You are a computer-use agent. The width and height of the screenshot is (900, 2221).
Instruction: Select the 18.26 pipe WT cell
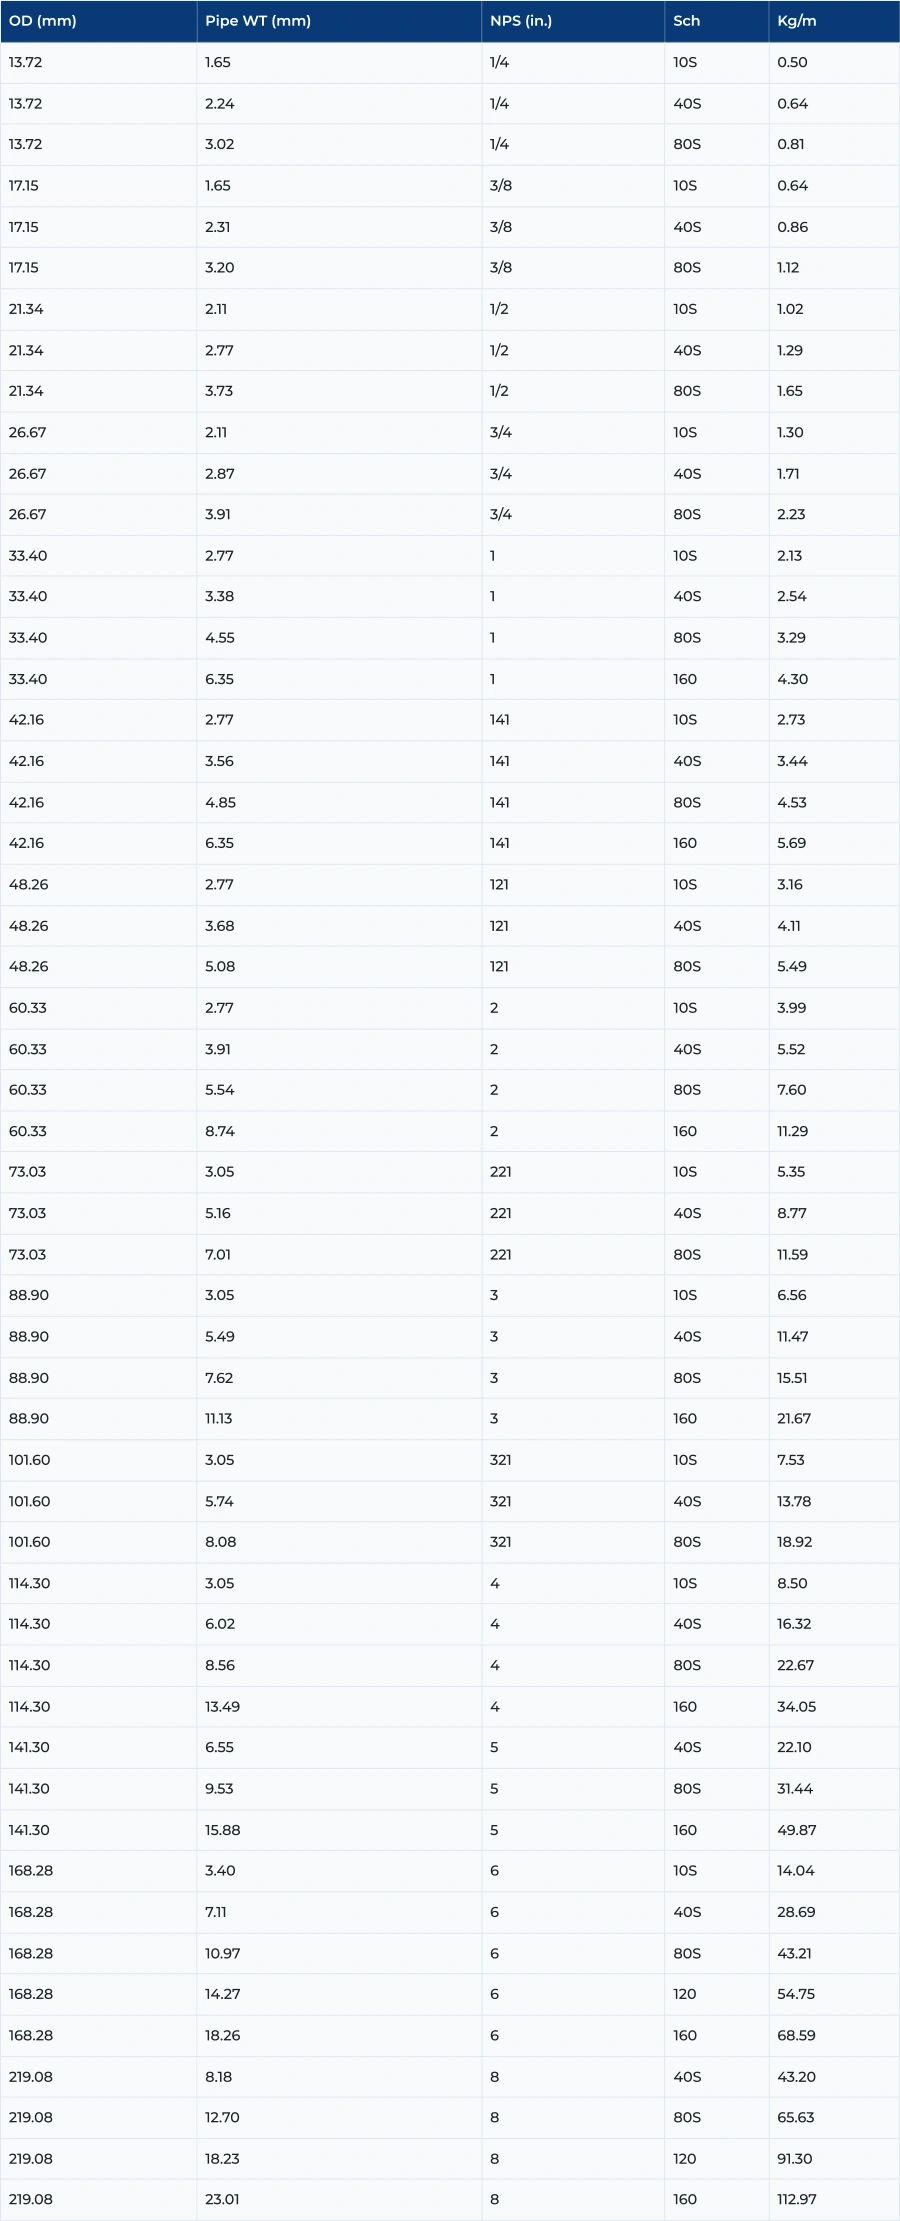222,2035
